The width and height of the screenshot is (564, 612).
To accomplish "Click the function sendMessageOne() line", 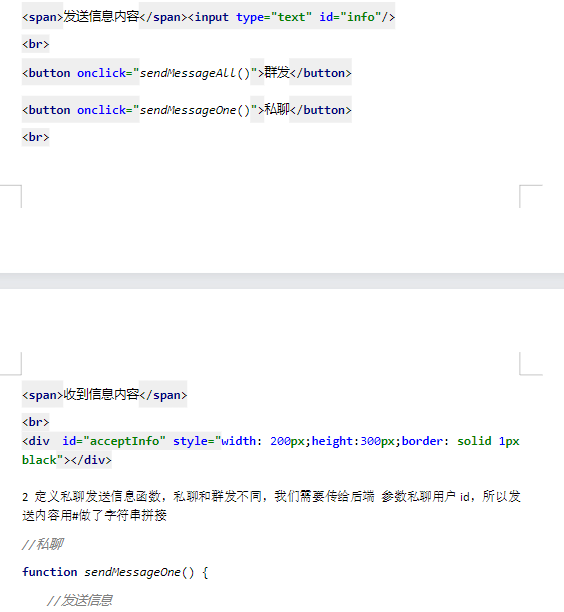I will click(115, 572).
